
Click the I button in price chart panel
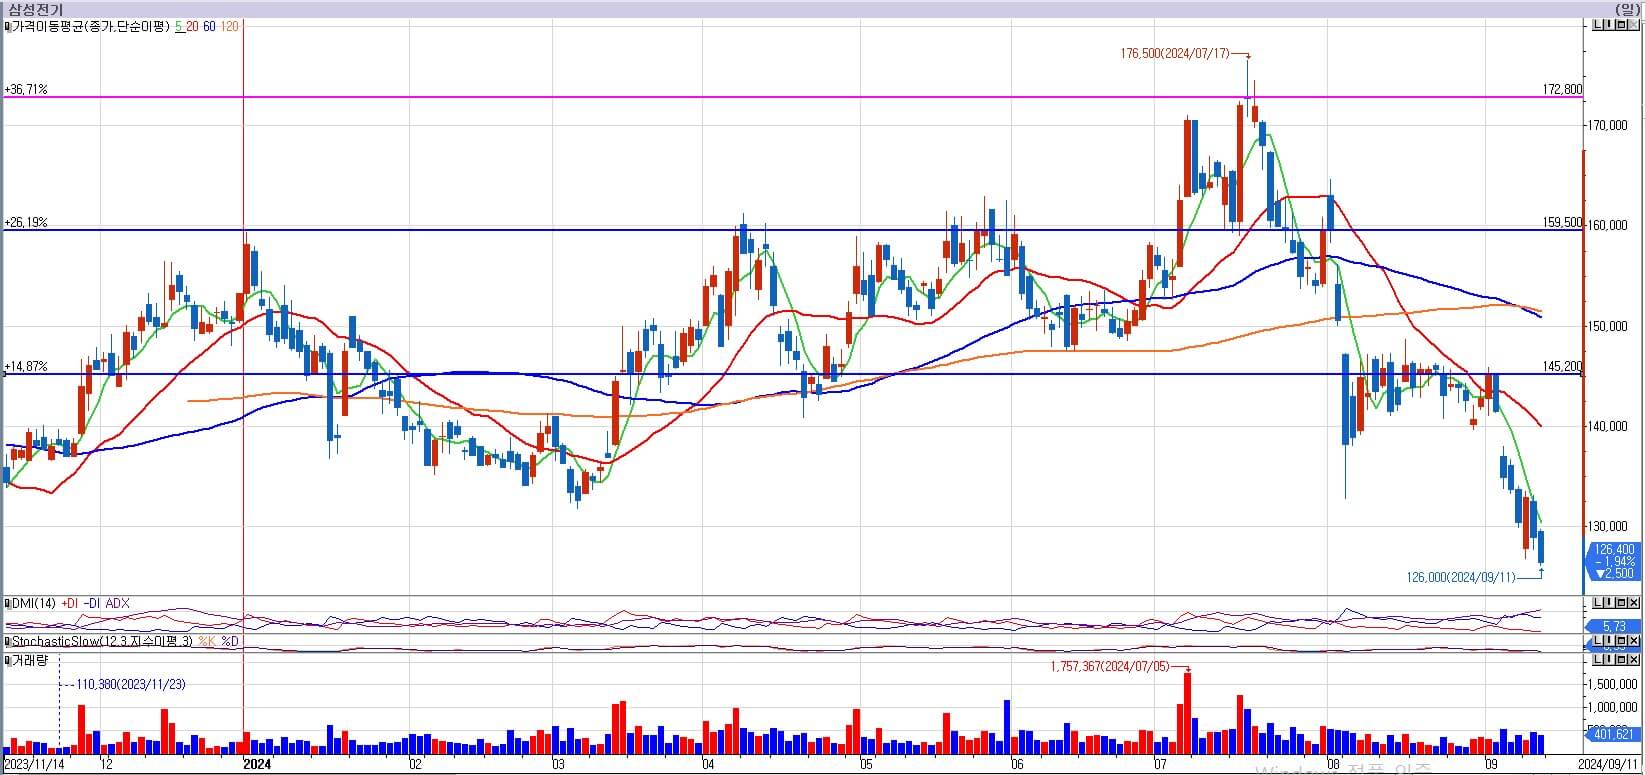1610,27
